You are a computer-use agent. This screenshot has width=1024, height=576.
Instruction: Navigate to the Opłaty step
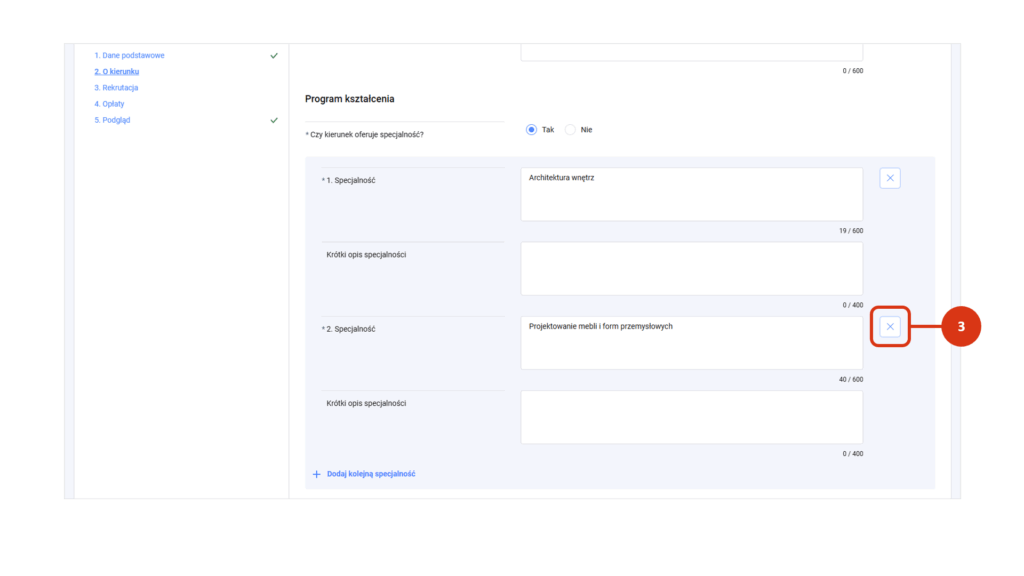[x=109, y=104]
